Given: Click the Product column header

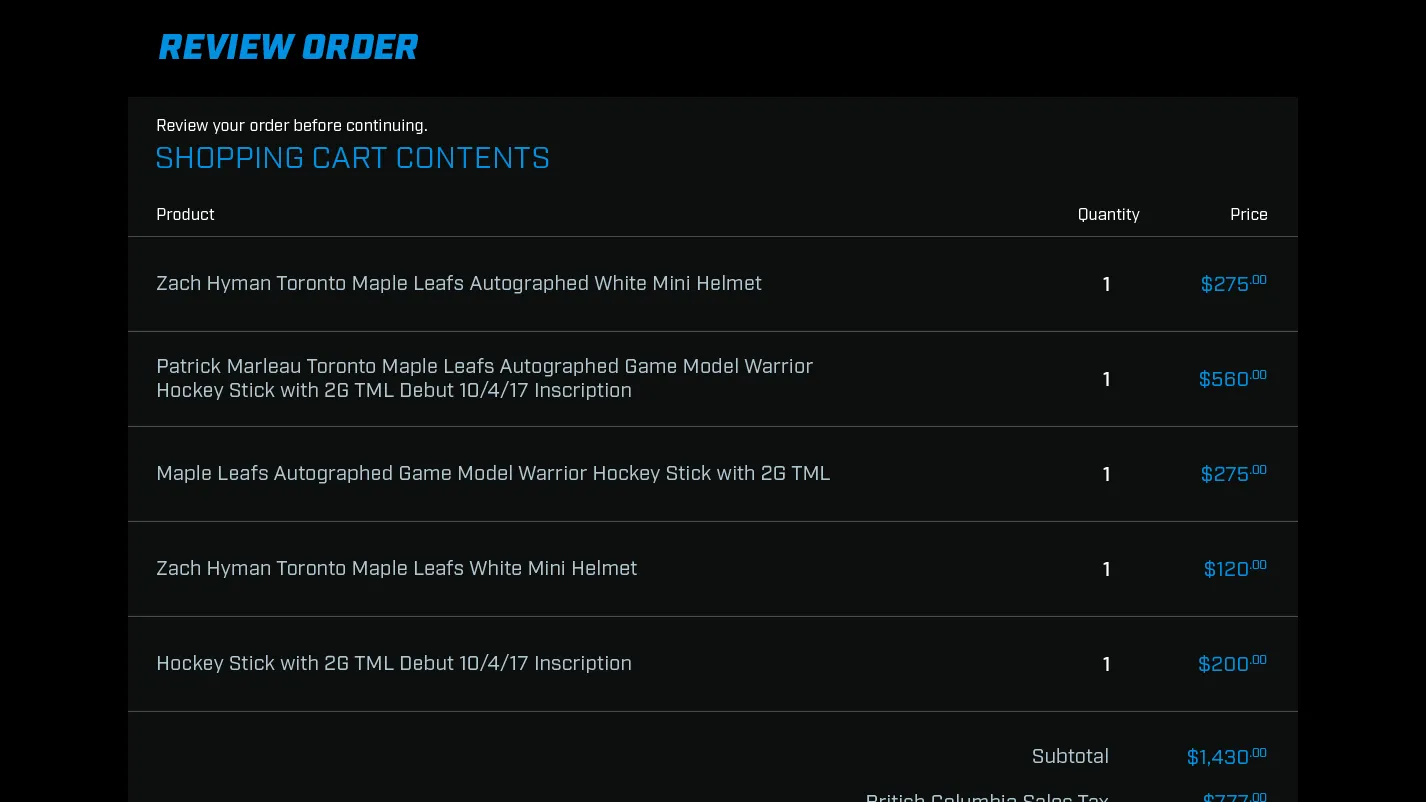Looking at the screenshot, I should point(185,214).
